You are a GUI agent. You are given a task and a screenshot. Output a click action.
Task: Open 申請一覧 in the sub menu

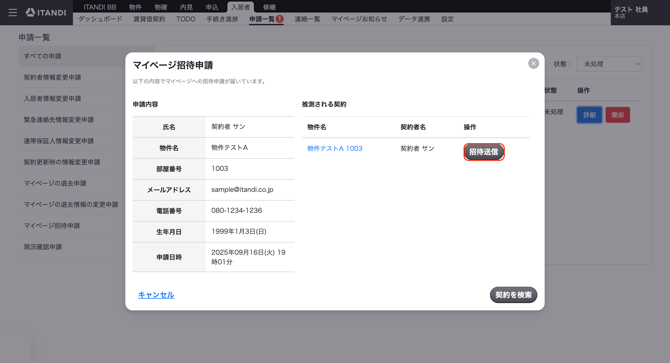tap(262, 19)
